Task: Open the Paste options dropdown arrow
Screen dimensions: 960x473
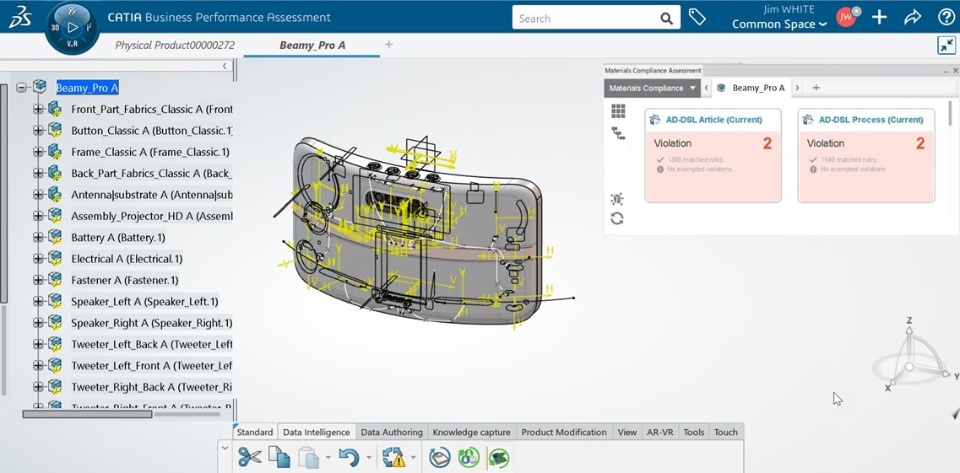Action: point(328,458)
